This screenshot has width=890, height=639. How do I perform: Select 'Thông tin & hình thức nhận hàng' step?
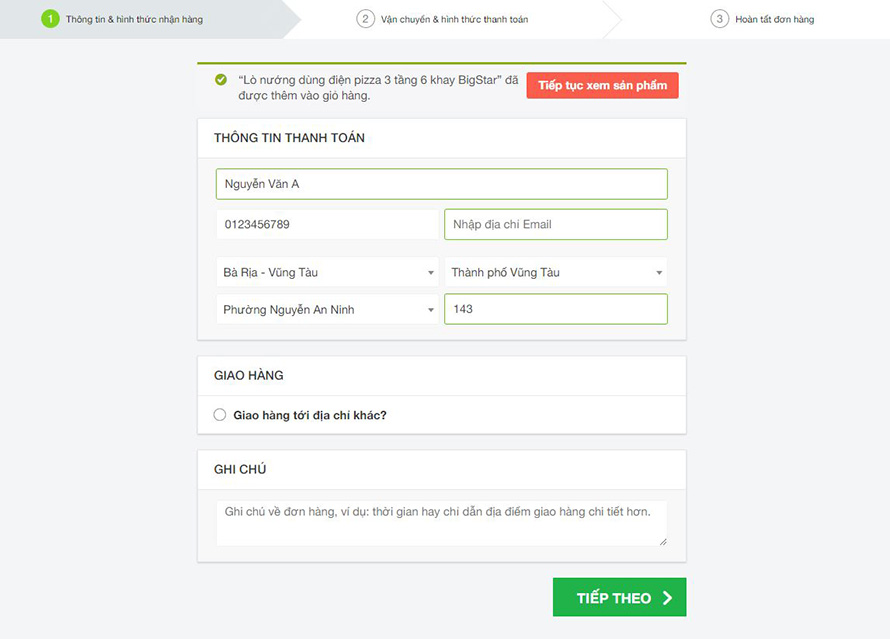tap(134, 19)
